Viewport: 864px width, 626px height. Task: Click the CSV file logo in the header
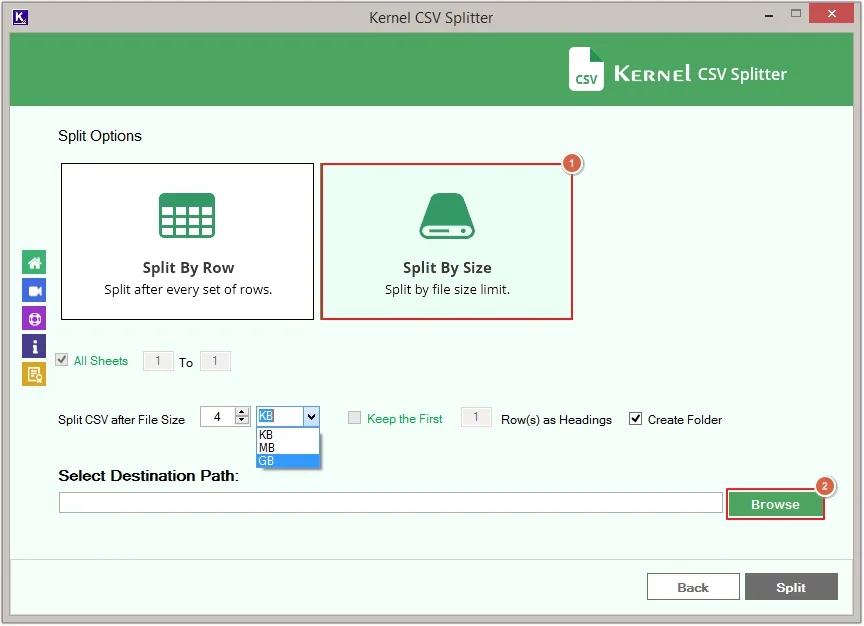[586, 69]
